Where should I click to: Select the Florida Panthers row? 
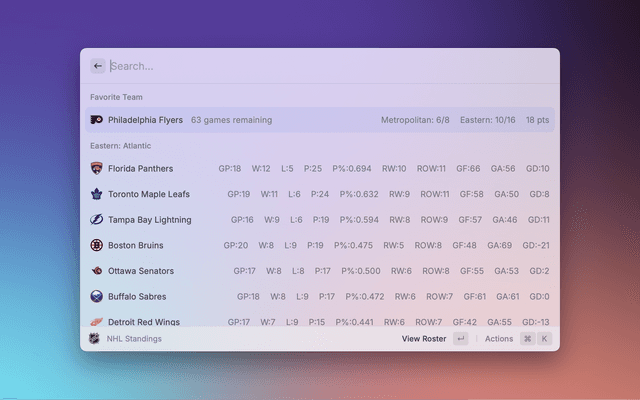point(320,169)
